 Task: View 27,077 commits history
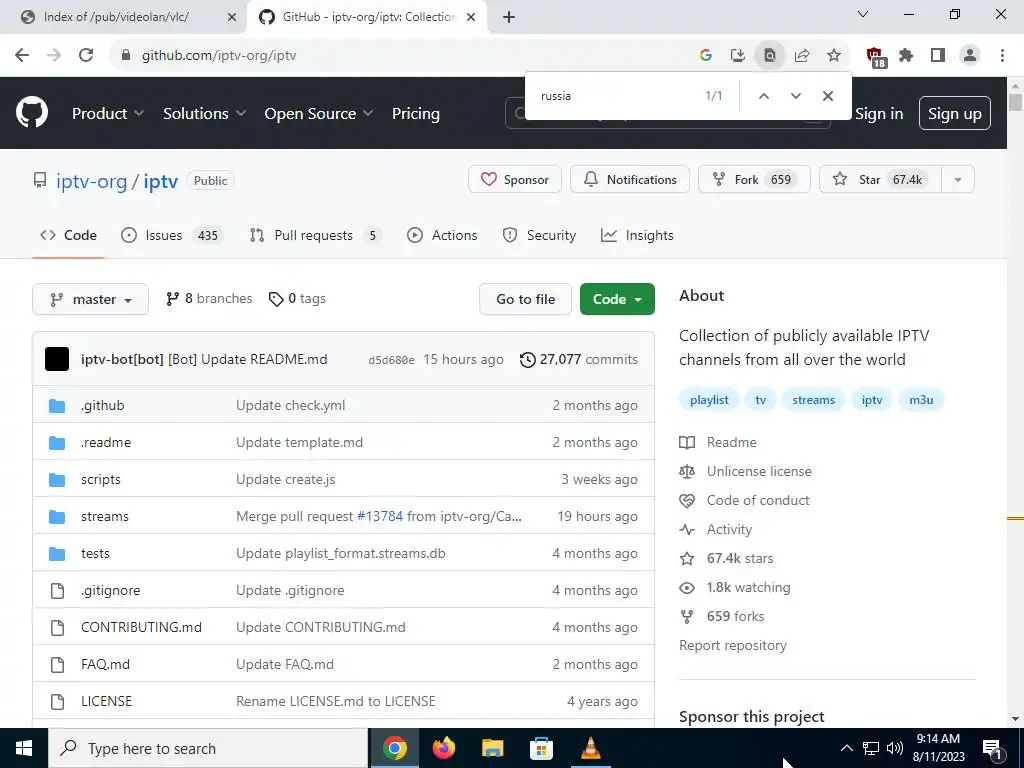(579, 359)
